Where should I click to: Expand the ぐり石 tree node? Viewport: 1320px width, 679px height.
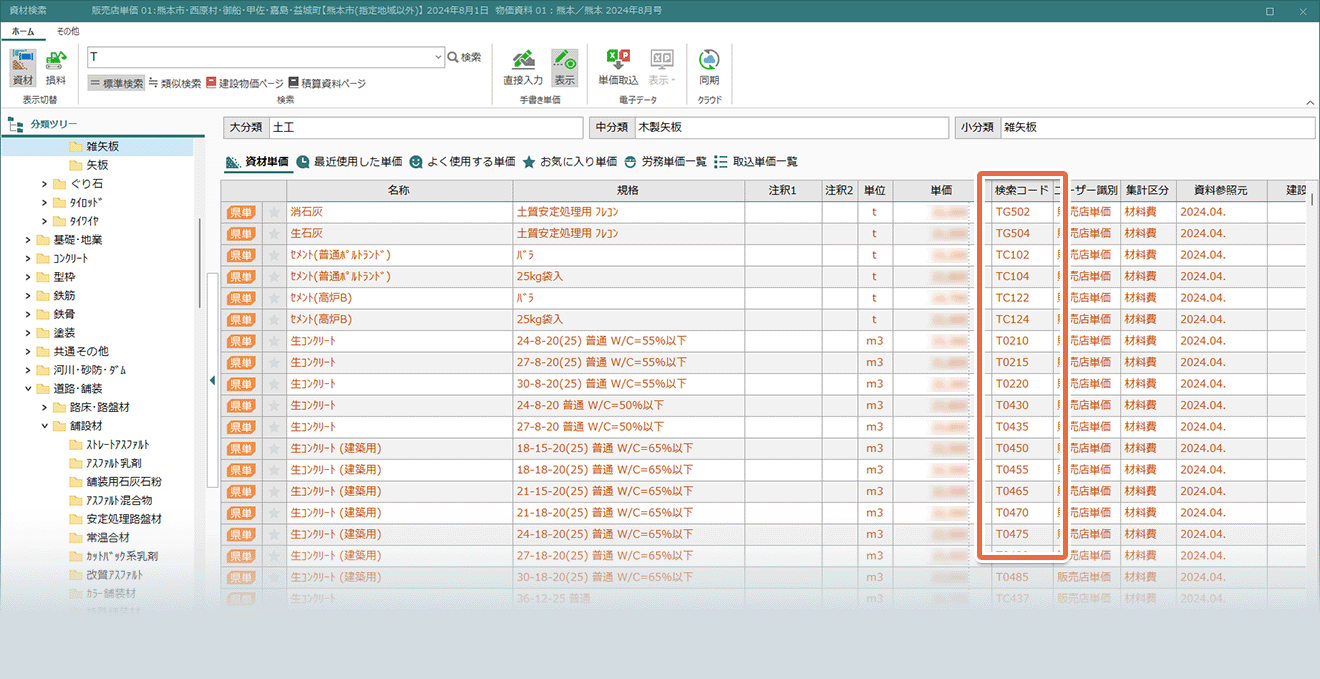point(44,184)
